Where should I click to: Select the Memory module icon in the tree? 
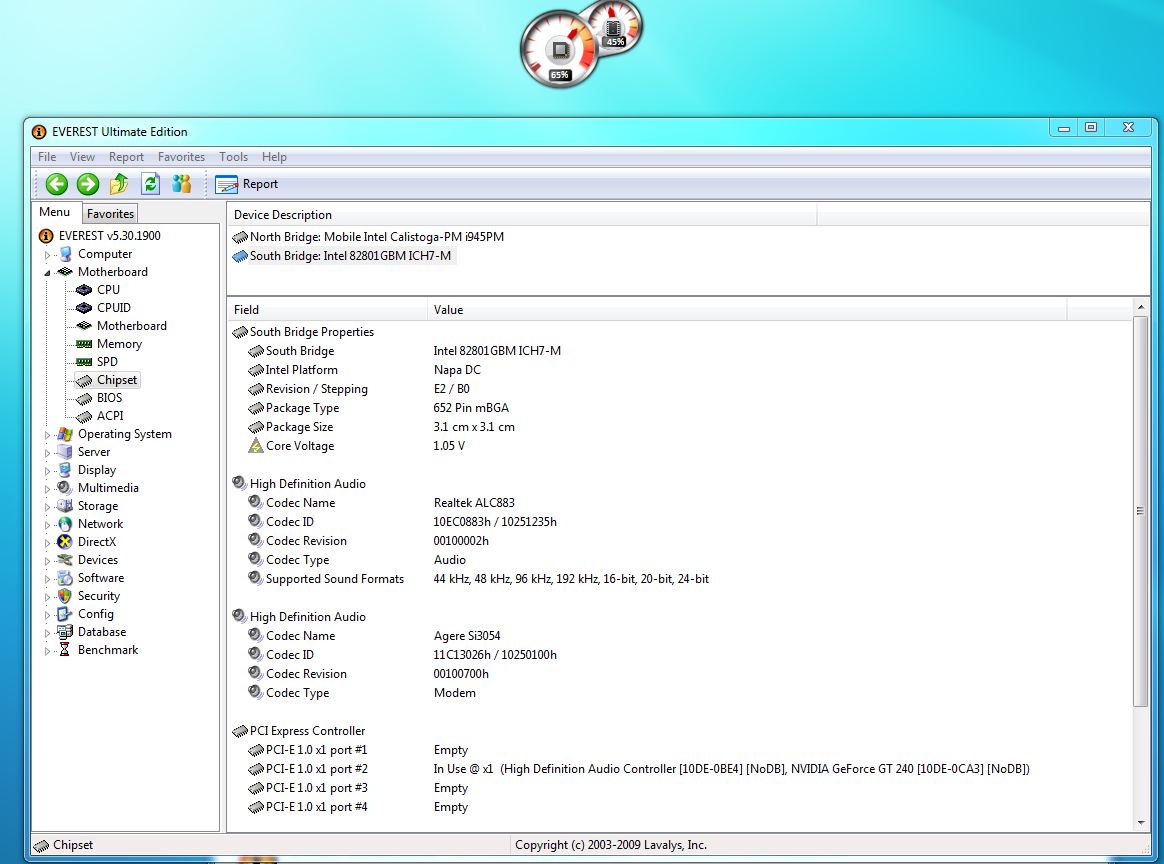(84, 344)
